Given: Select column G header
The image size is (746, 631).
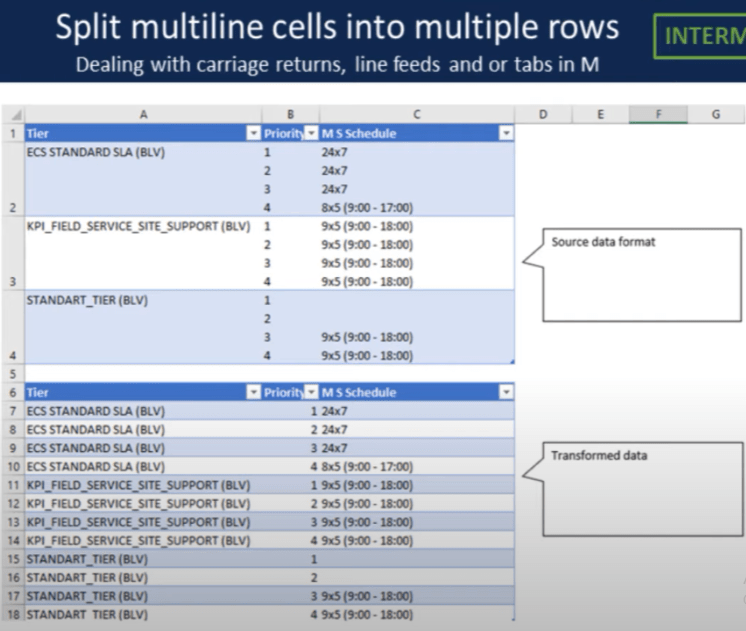Looking at the screenshot, I should pos(715,115).
